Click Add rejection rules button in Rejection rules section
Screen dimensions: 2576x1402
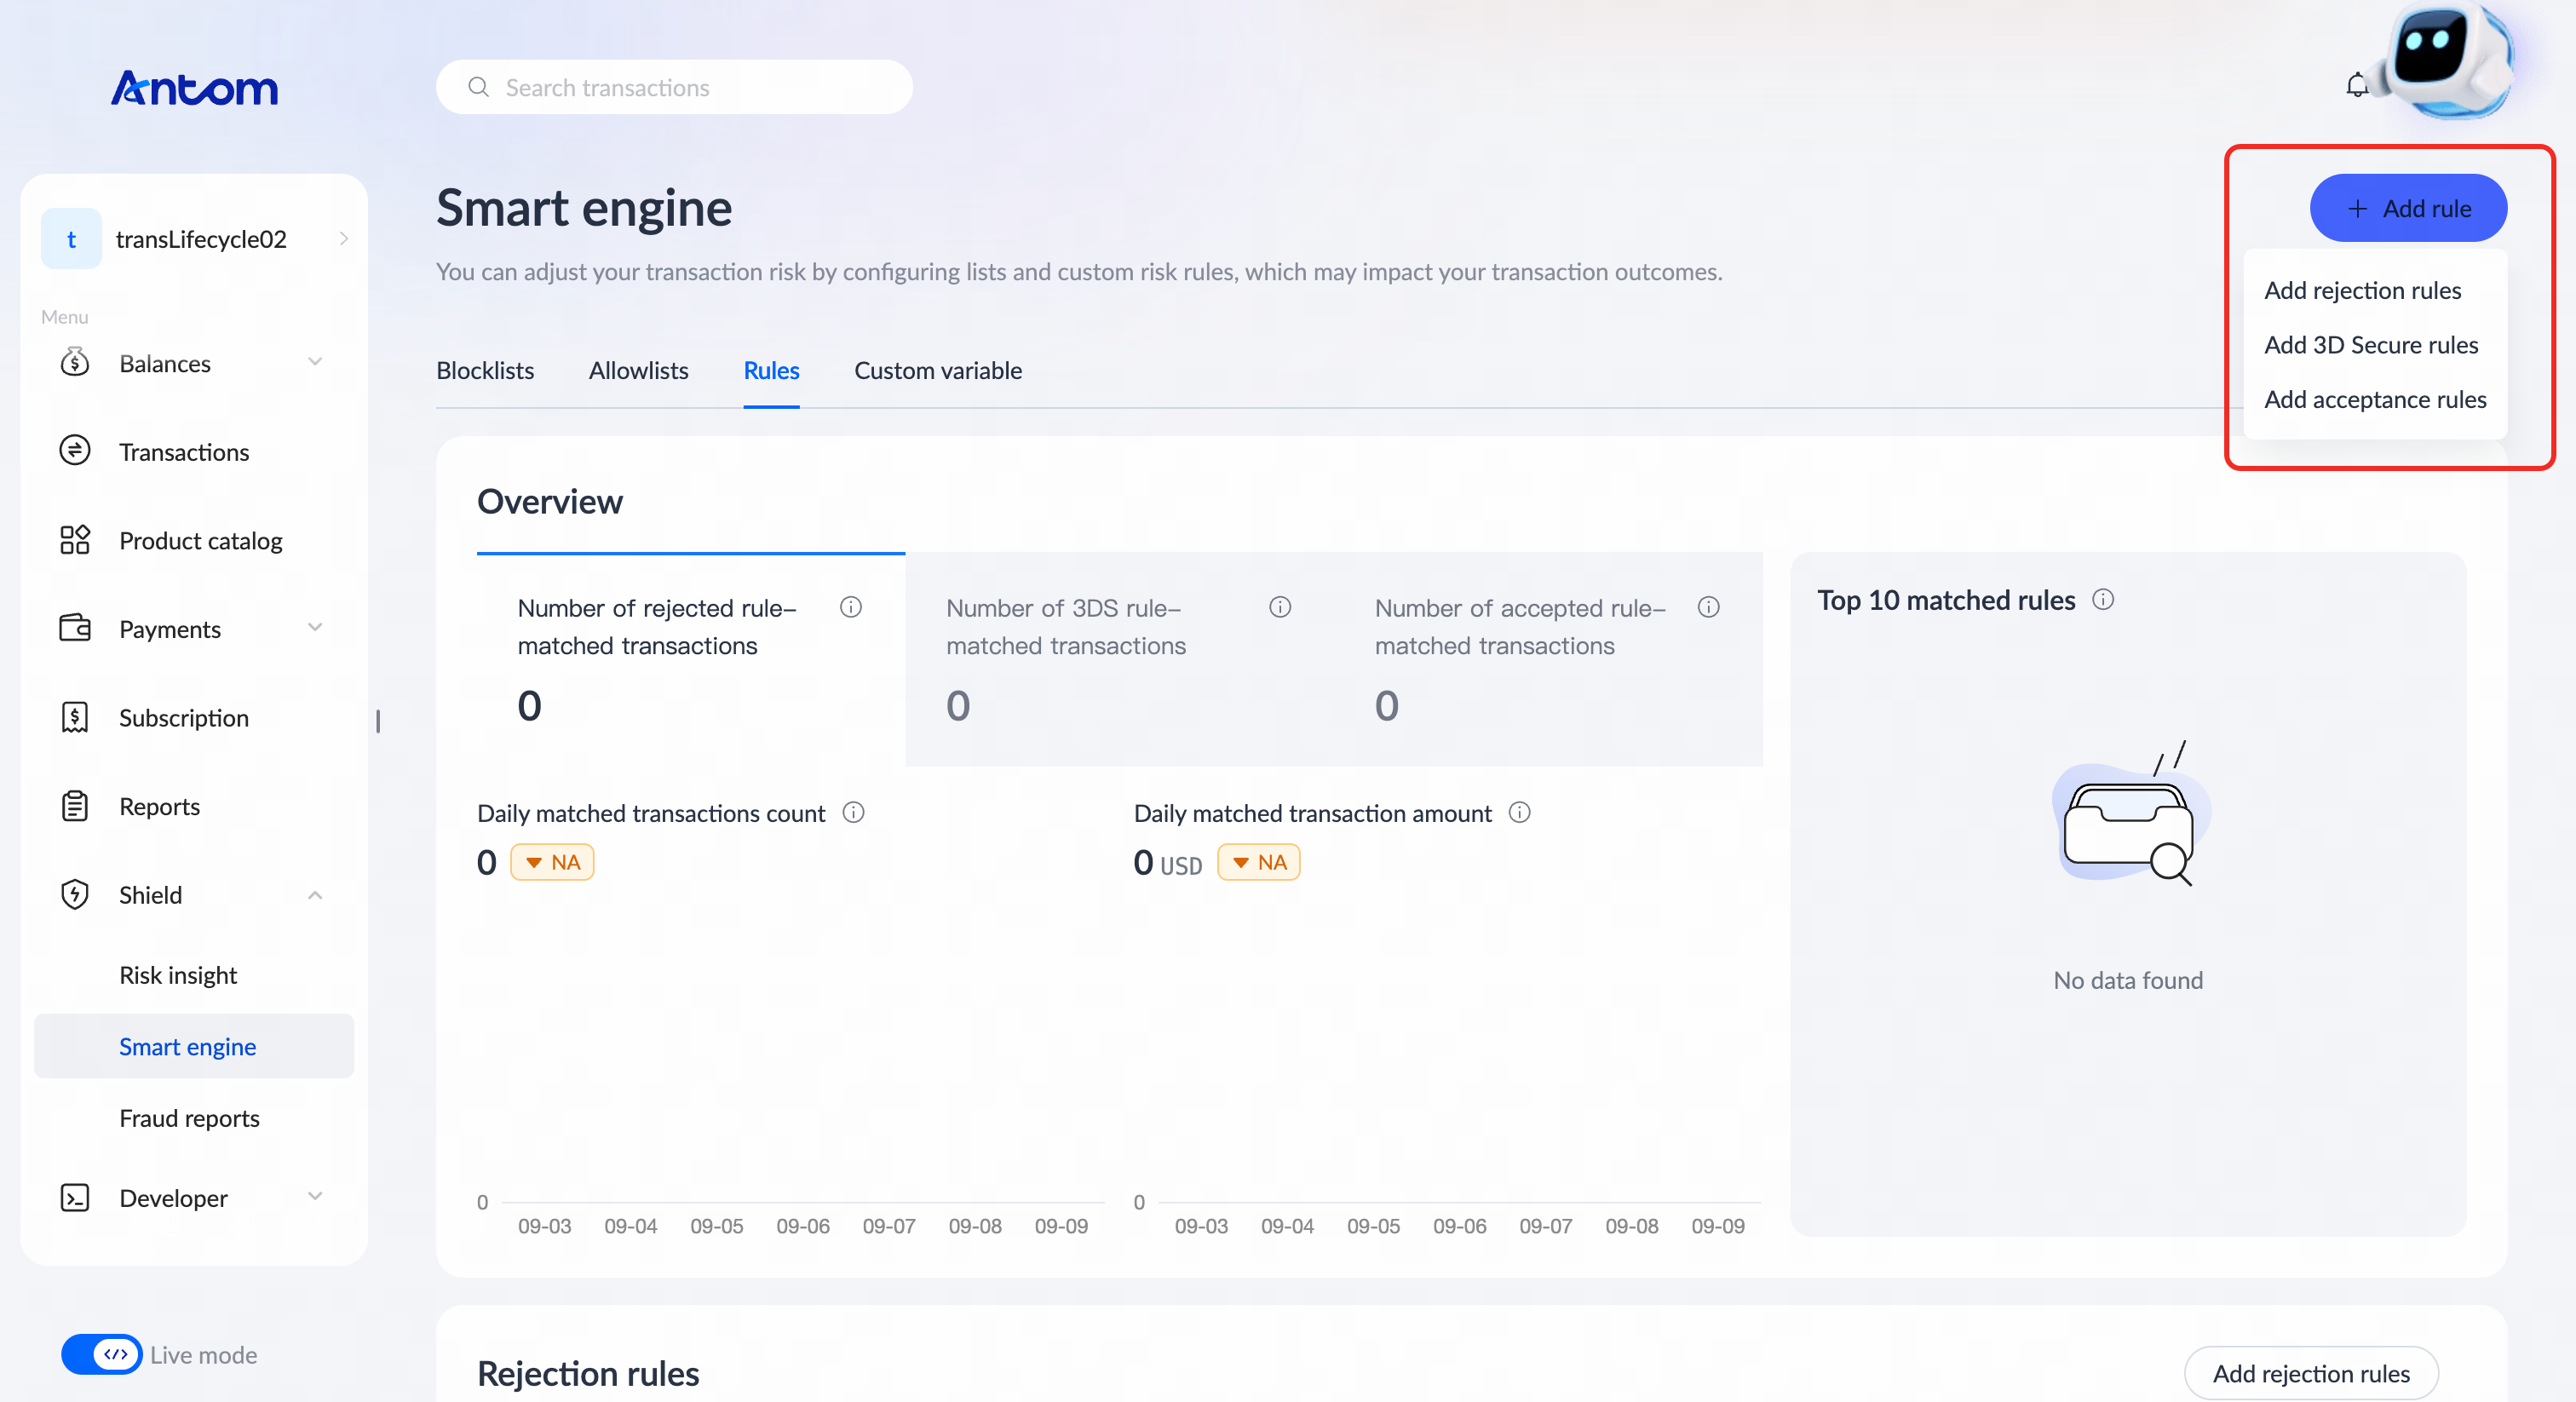[x=2310, y=1374]
